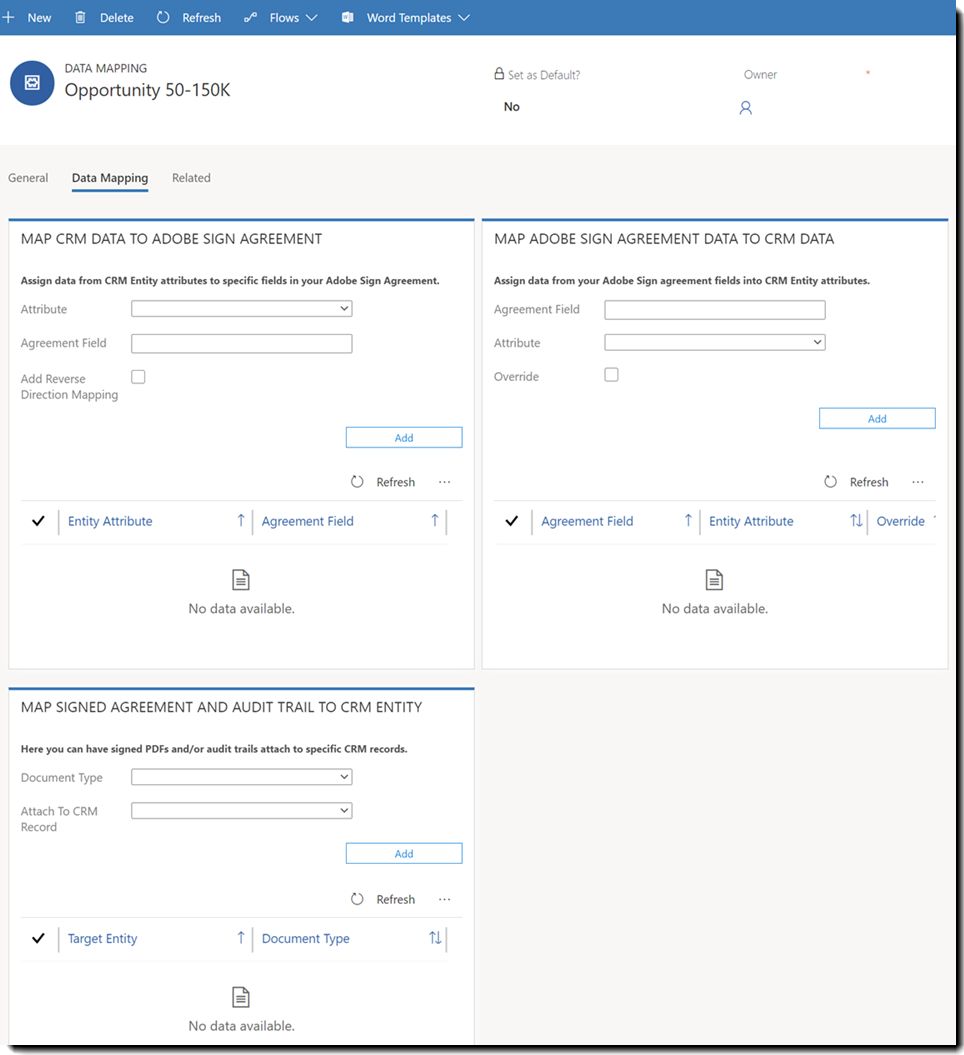Open the Attribute dropdown in Adobe Sign Agreement section

(715, 342)
